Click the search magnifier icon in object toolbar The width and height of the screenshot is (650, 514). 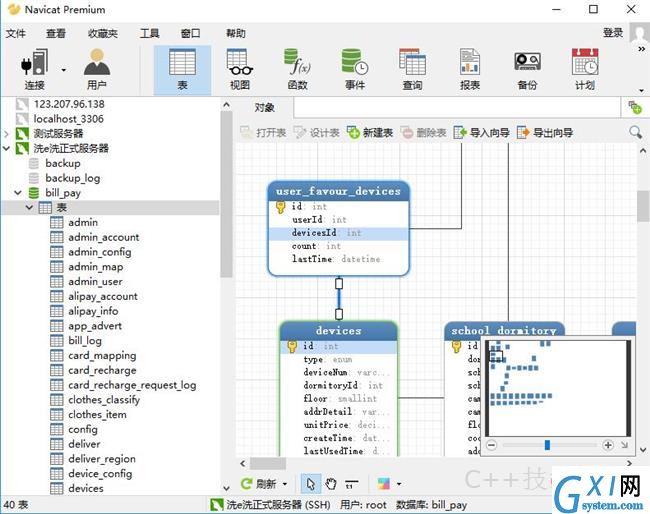(635, 133)
